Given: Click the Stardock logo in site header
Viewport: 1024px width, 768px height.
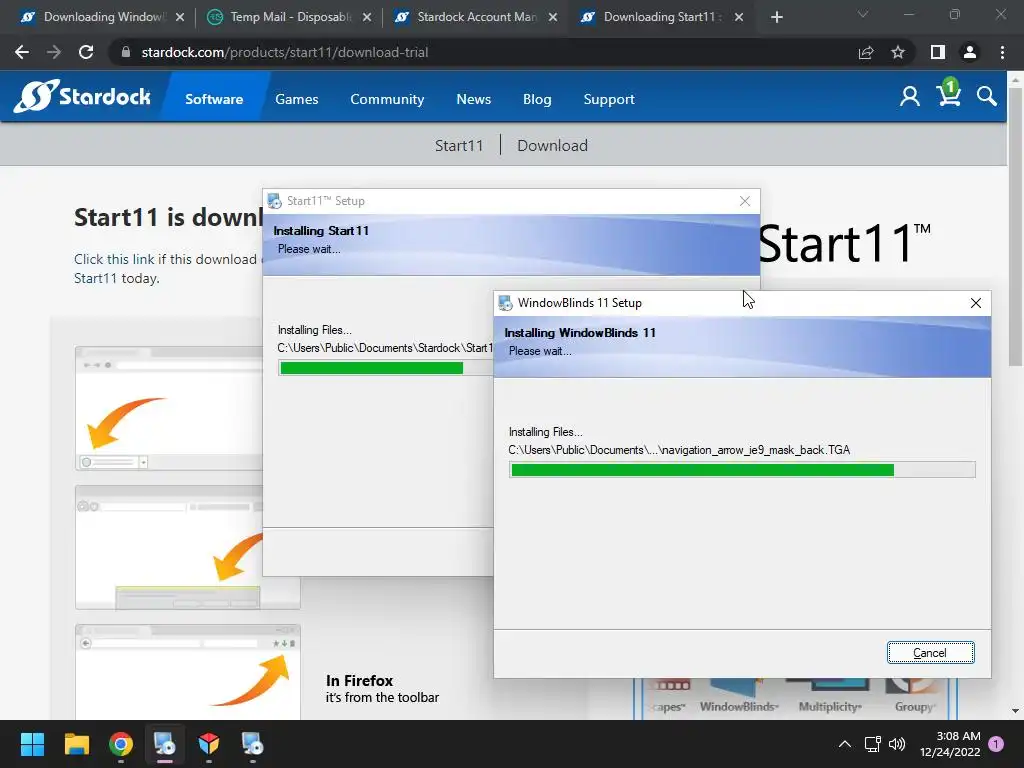Looking at the screenshot, I should (82, 97).
